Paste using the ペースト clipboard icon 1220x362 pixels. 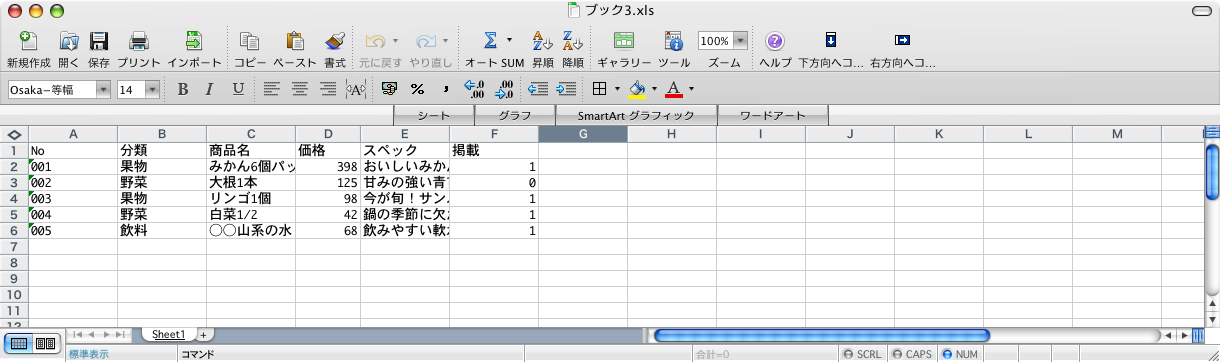click(x=295, y=42)
